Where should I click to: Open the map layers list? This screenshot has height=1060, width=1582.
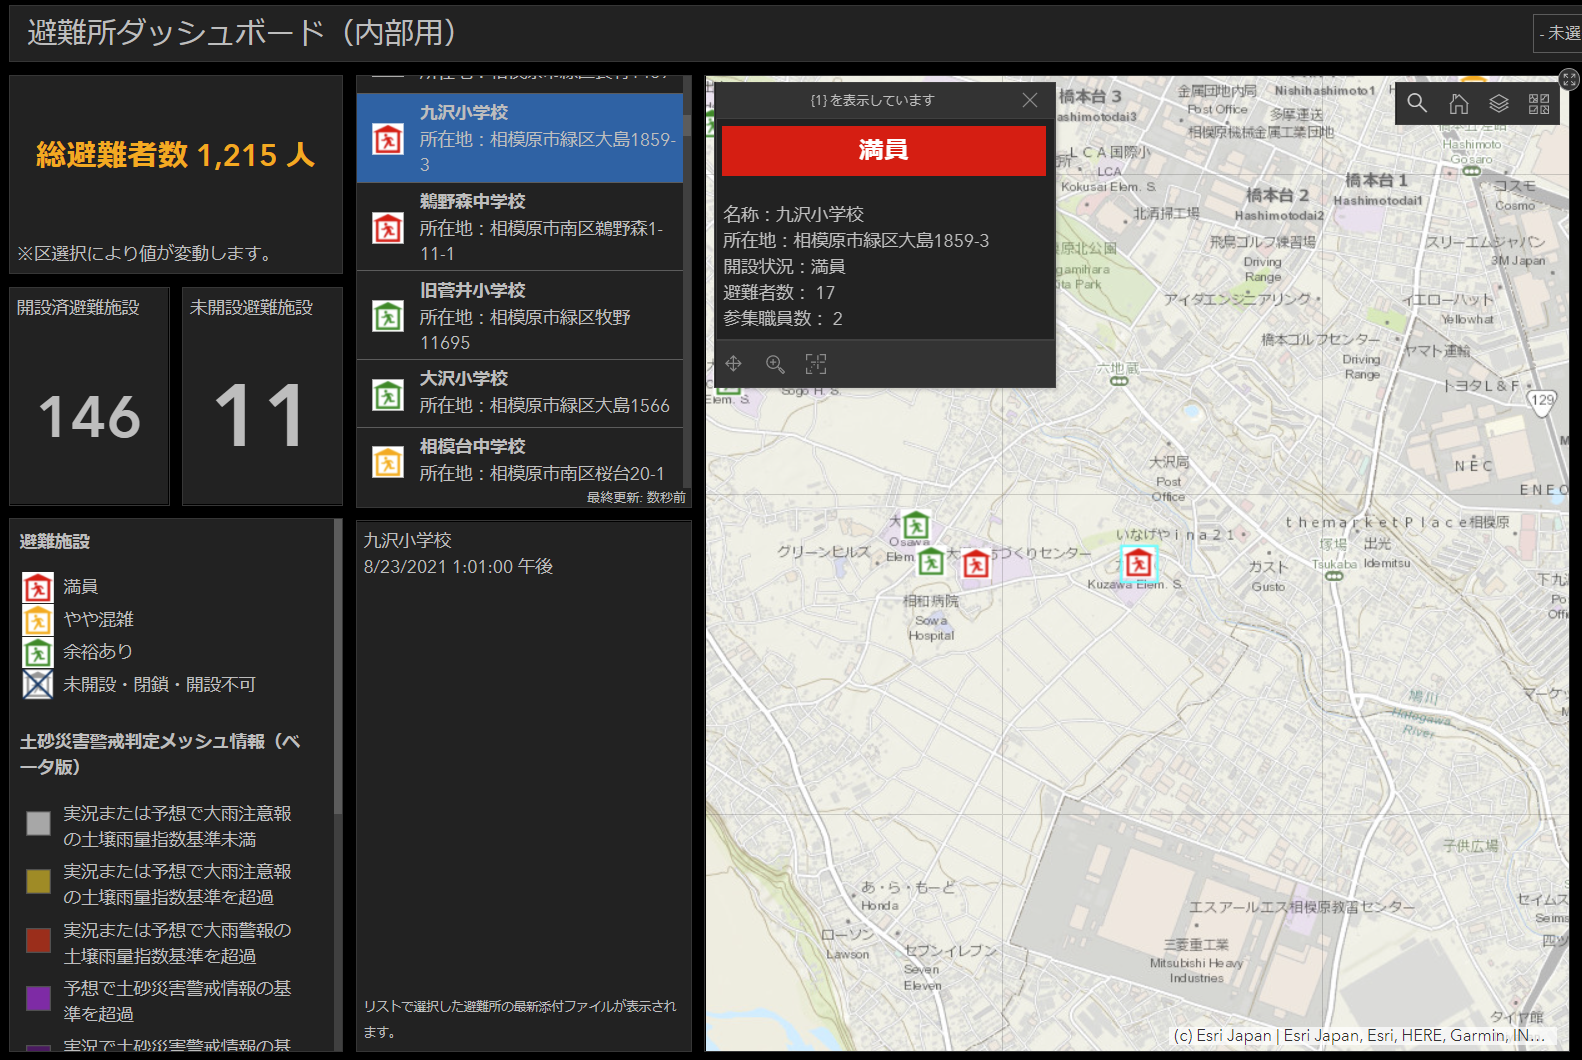click(1498, 103)
